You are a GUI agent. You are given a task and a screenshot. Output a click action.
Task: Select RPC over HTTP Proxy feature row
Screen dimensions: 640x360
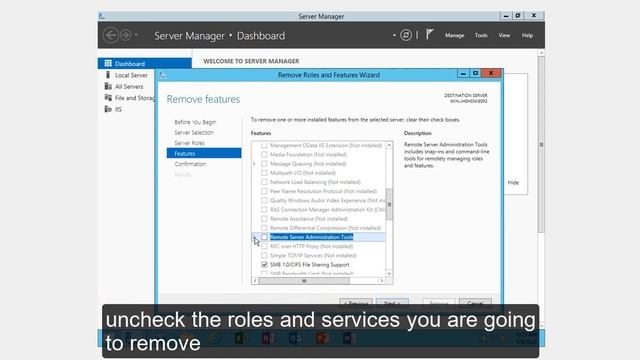(x=311, y=247)
